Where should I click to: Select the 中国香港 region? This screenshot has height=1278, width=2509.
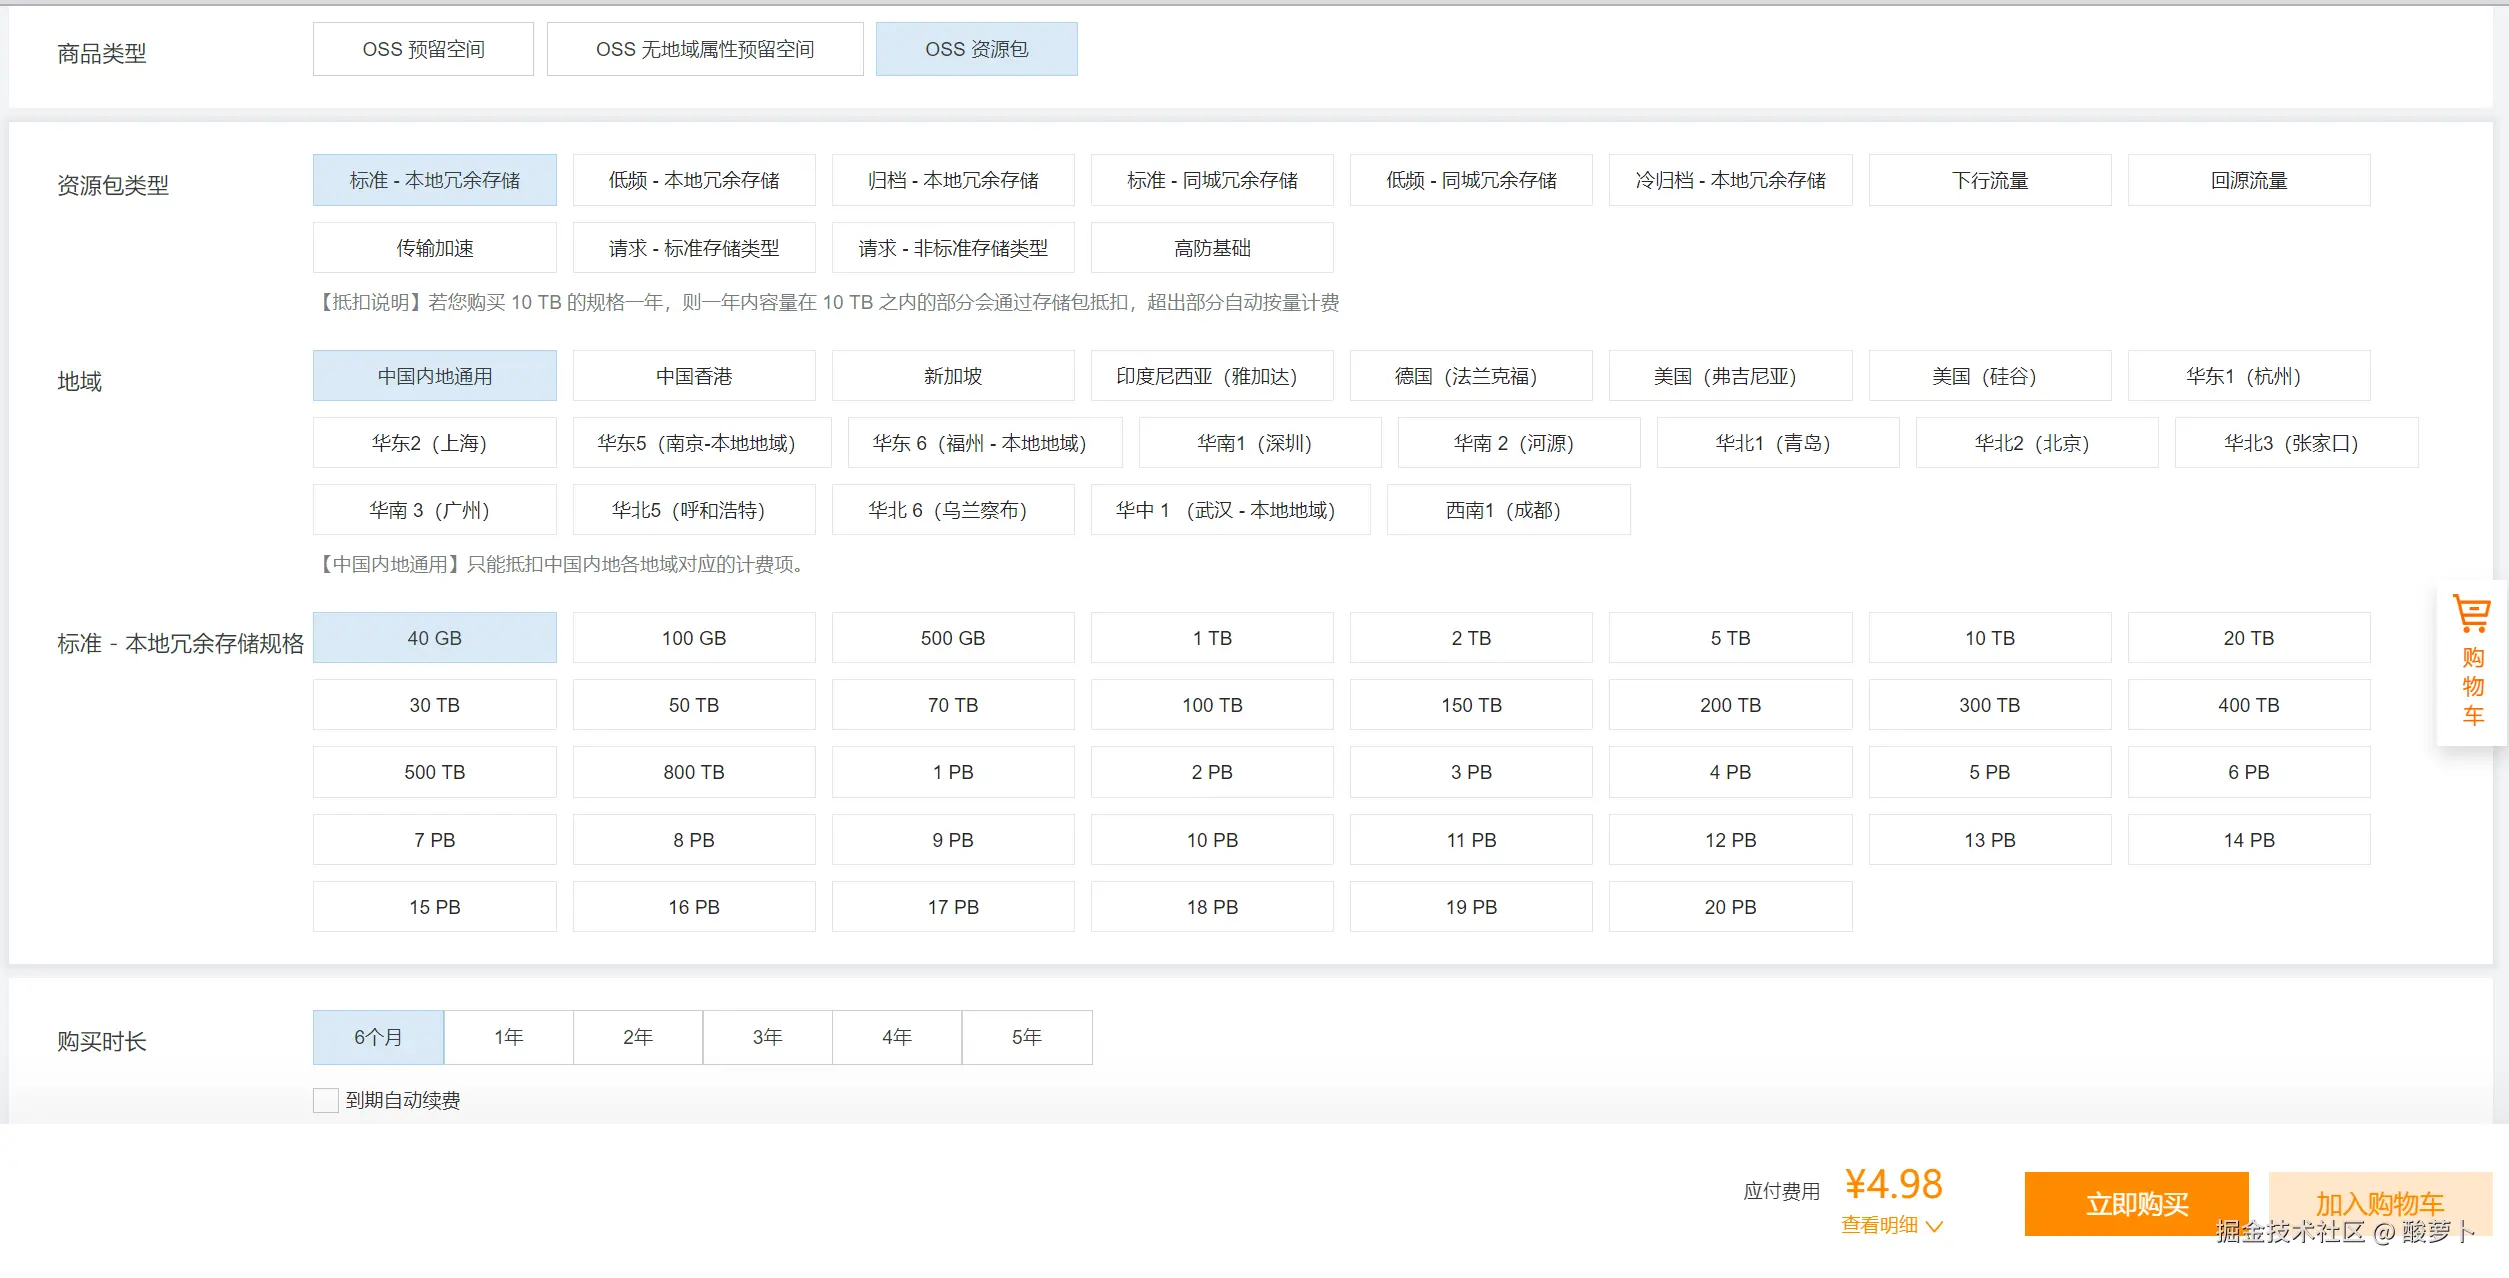[x=693, y=376]
